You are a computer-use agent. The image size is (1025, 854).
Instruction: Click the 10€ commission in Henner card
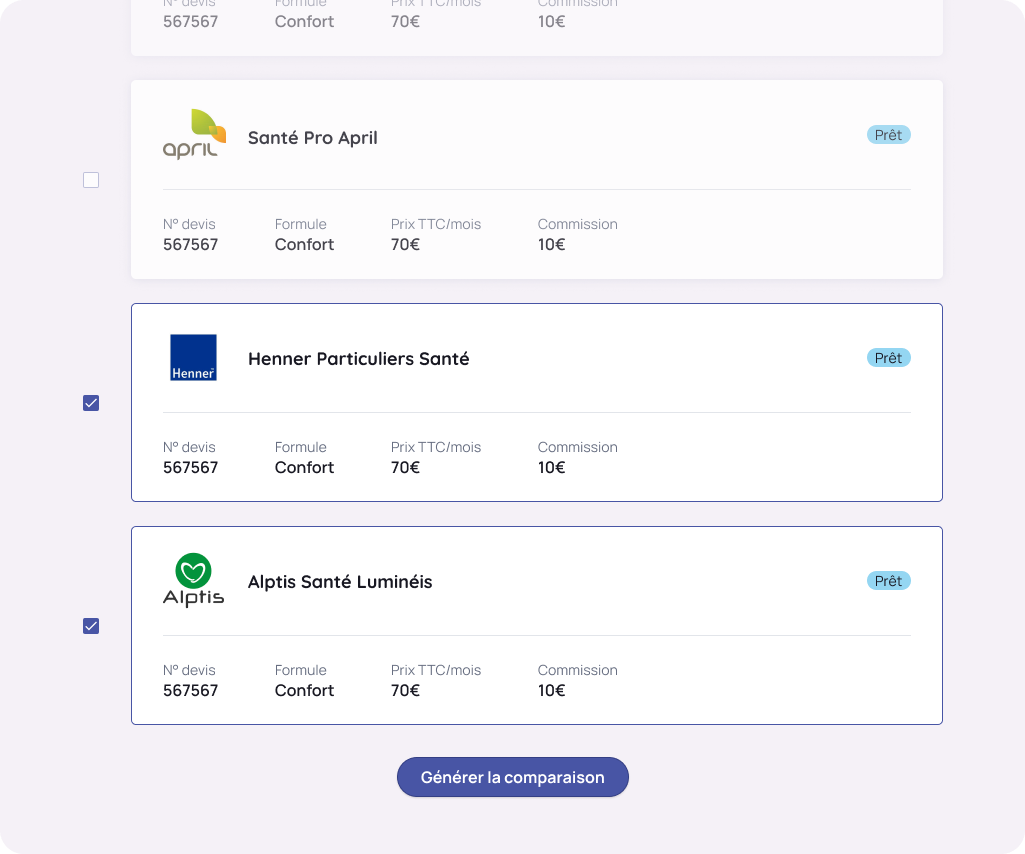[x=551, y=468]
